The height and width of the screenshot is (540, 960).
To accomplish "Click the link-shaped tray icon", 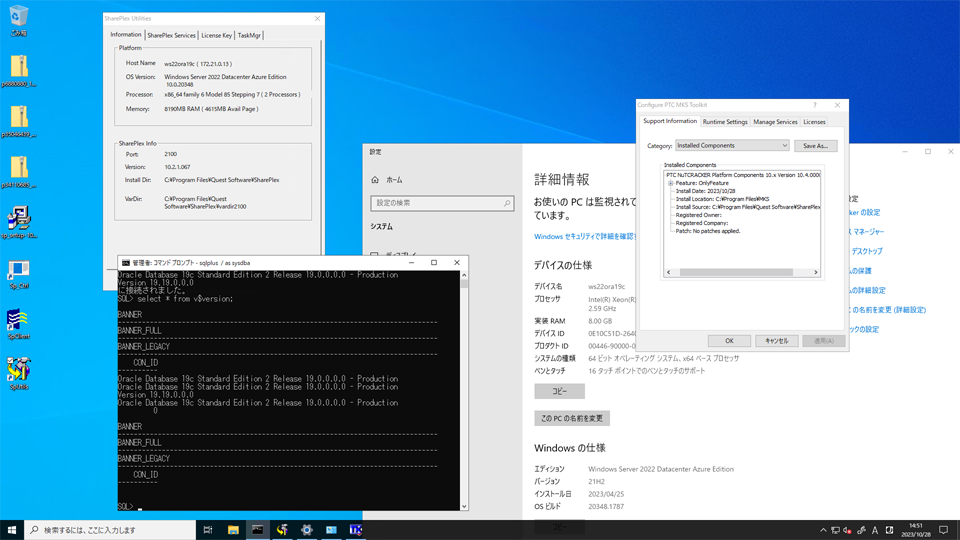I will coord(861,530).
